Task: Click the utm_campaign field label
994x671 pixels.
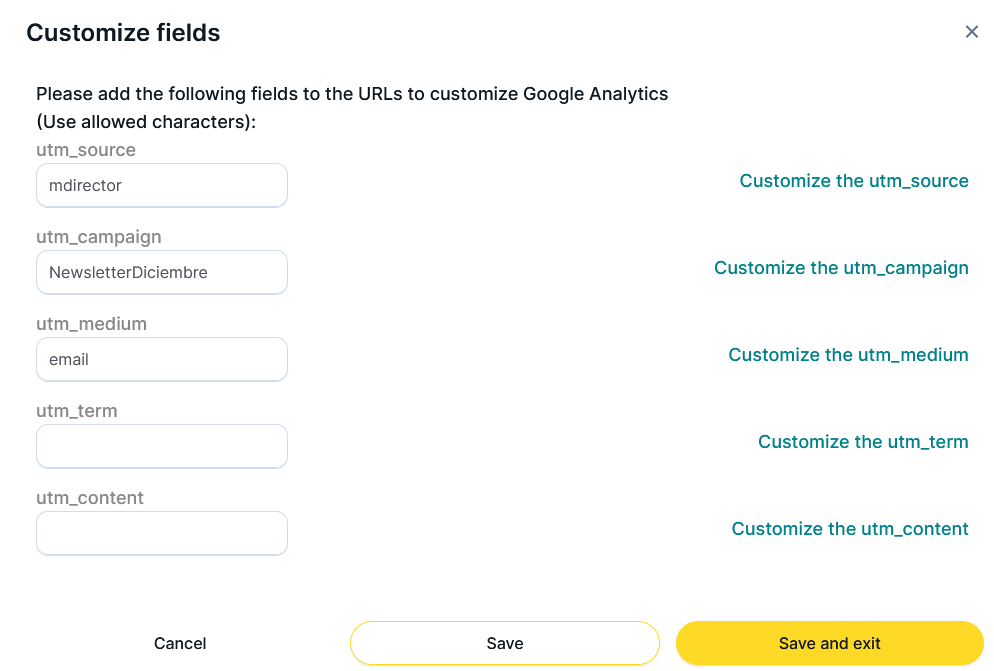Action: pyautogui.click(x=99, y=237)
